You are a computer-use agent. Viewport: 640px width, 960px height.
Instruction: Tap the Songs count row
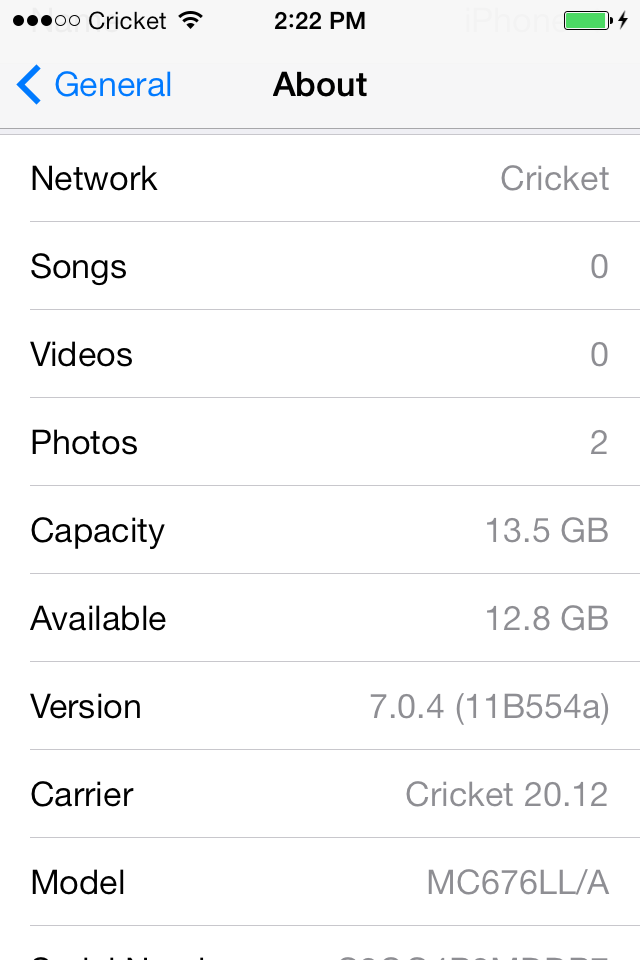click(x=320, y=266)
